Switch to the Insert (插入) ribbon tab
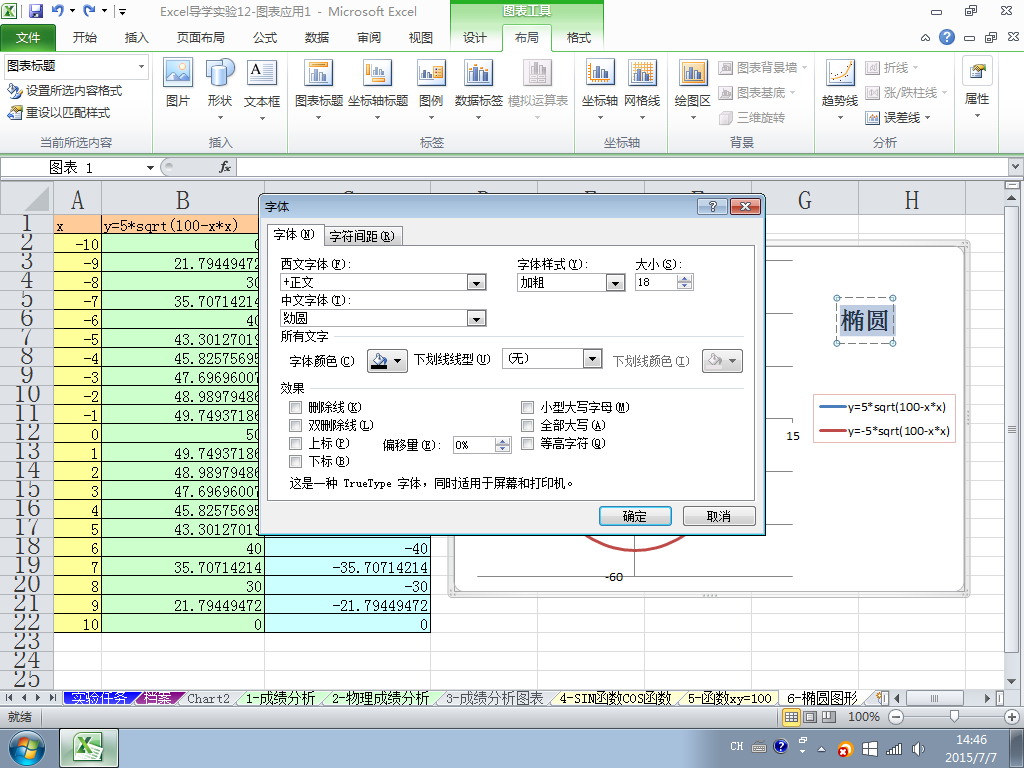Screen dimensions: 1024x768 coord(136,37)
